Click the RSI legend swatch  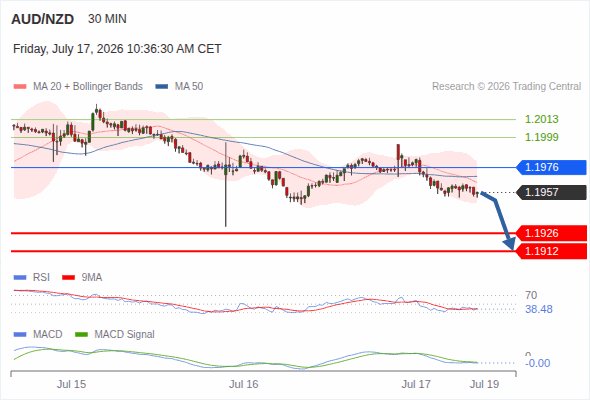coord(20,278)
